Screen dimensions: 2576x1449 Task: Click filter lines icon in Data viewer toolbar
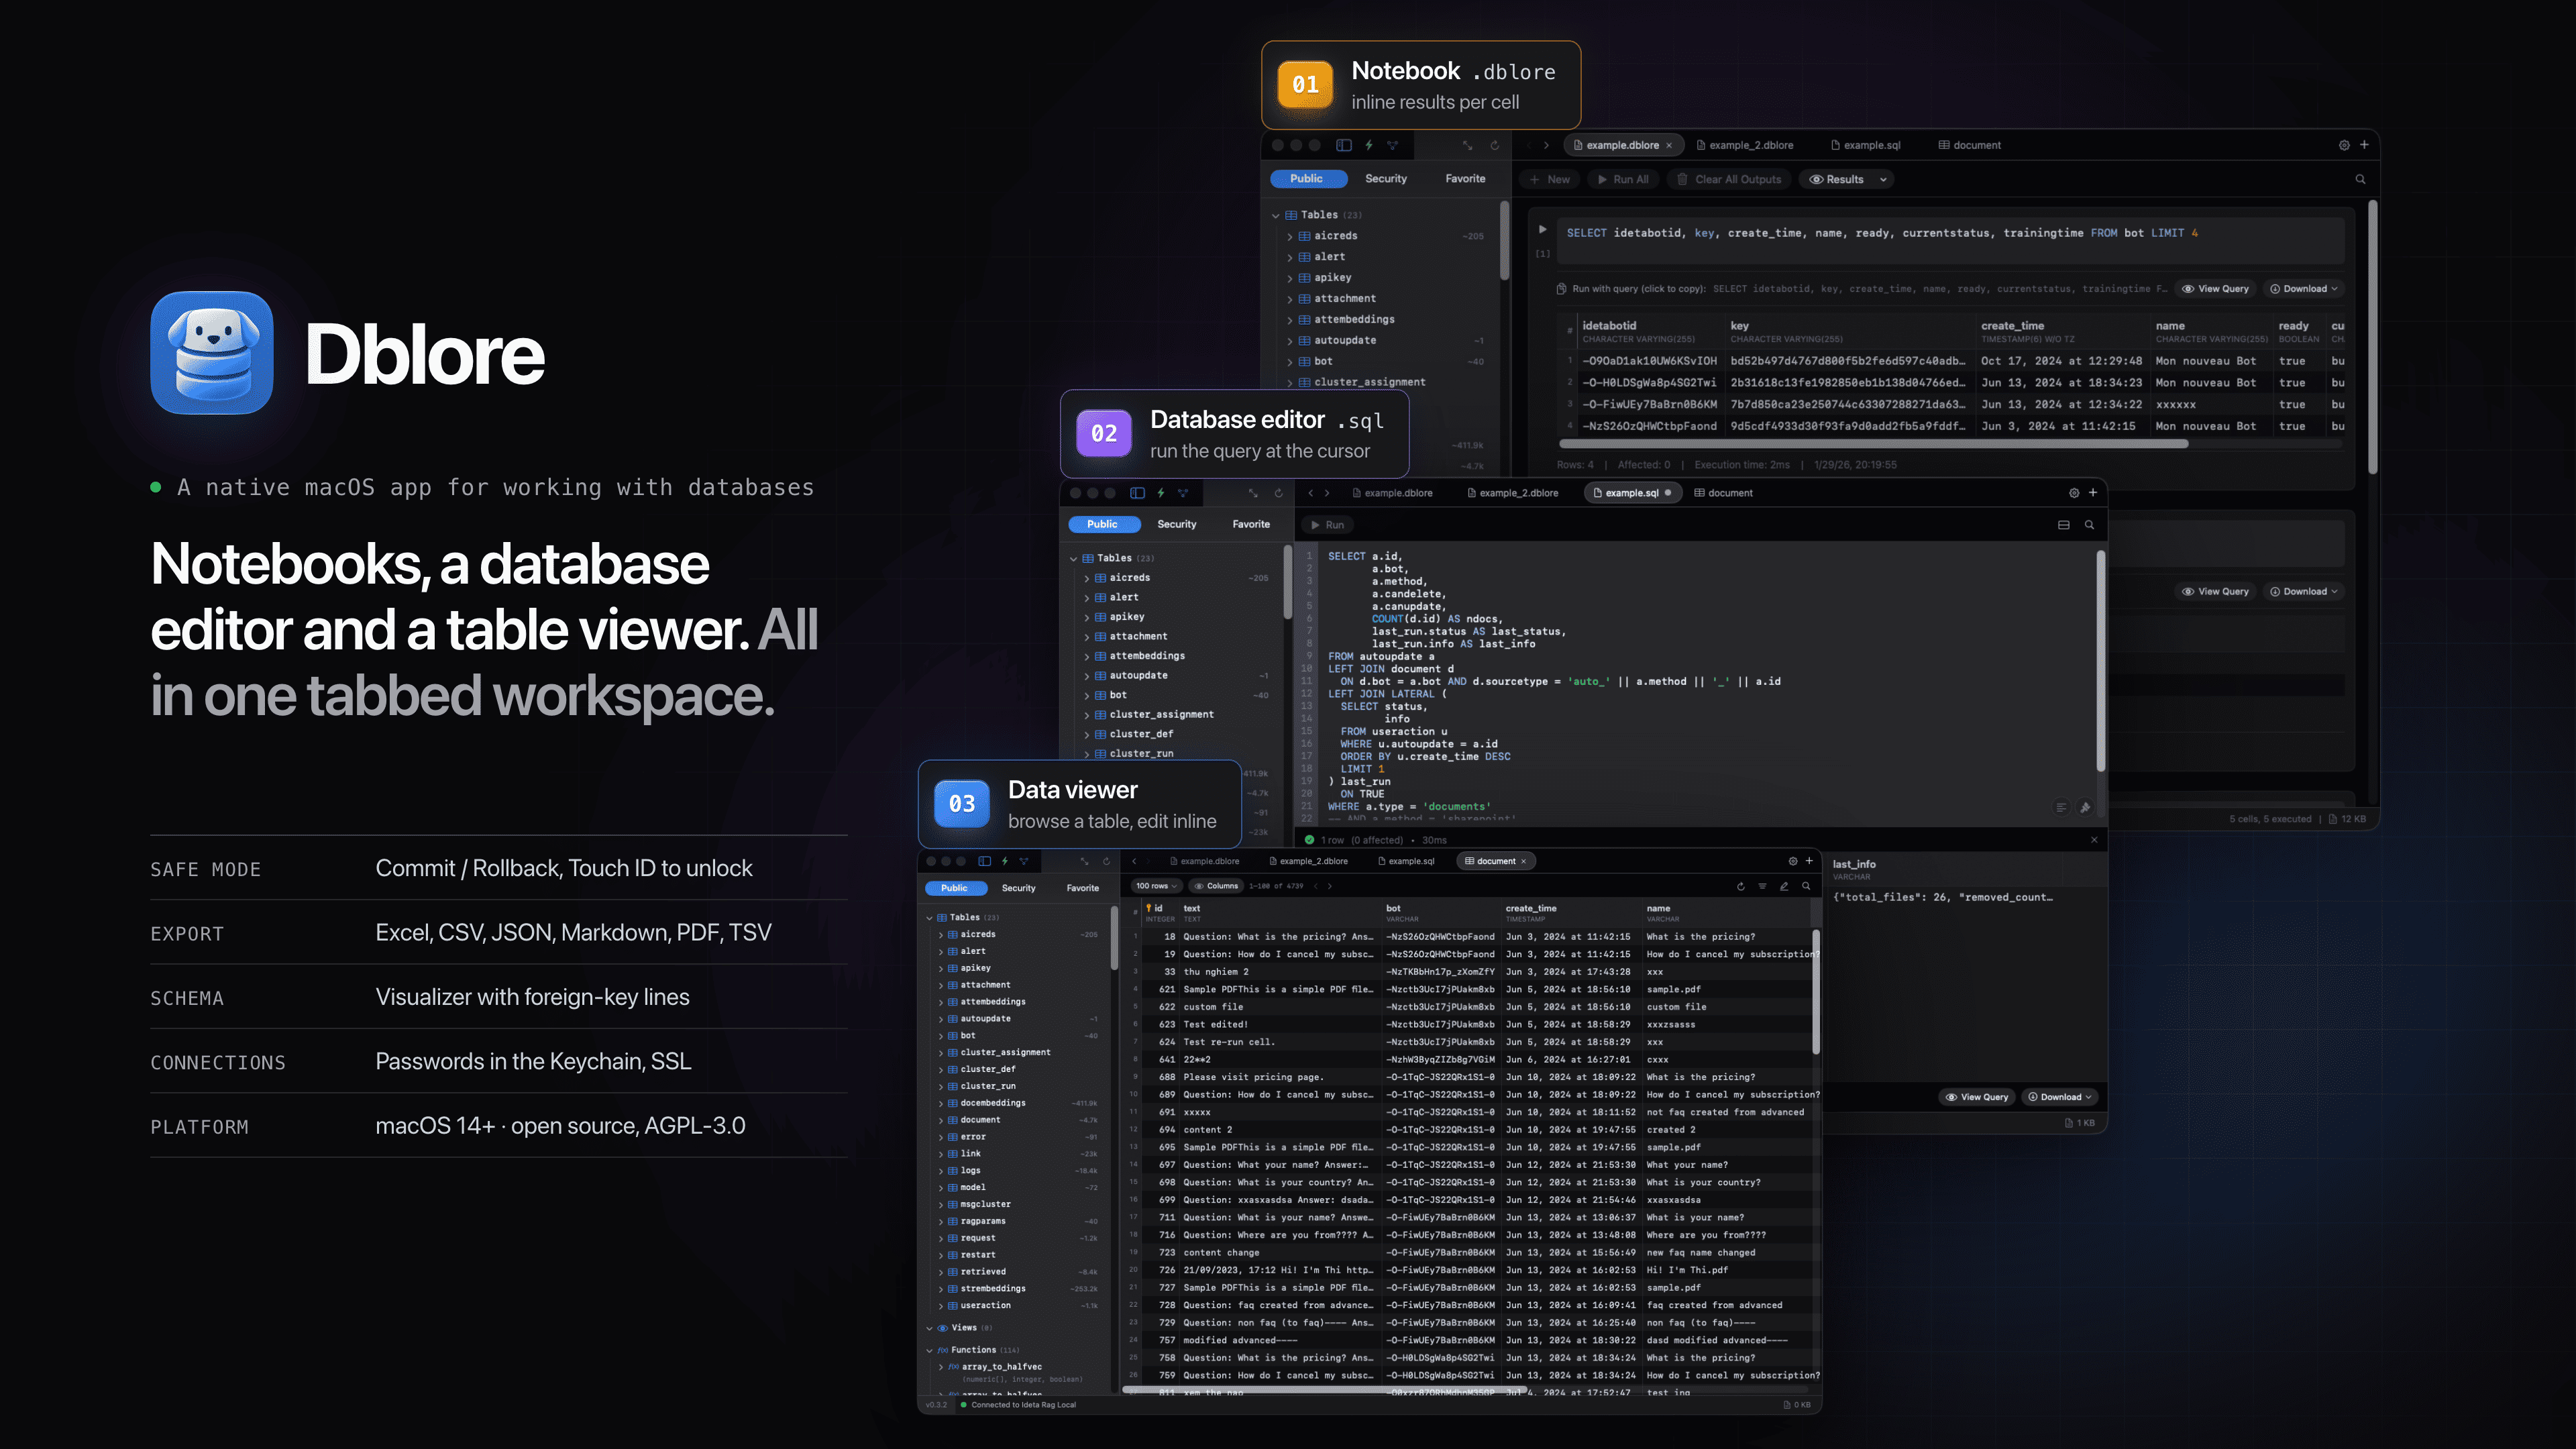click(x=1762, y=886)
